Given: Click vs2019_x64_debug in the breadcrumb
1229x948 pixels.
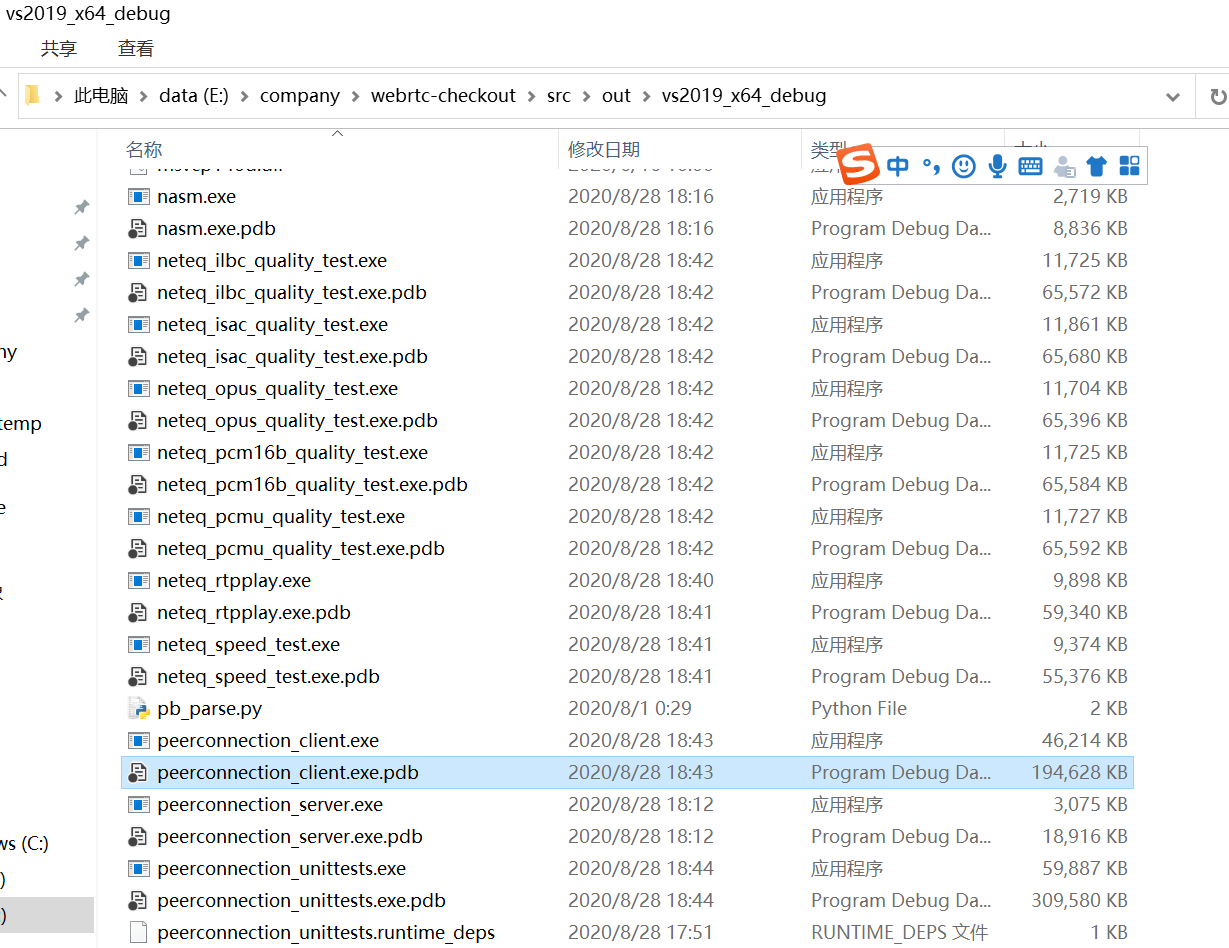Looking at the screenshot, I should pyautogui.click(x=744, y=96).
